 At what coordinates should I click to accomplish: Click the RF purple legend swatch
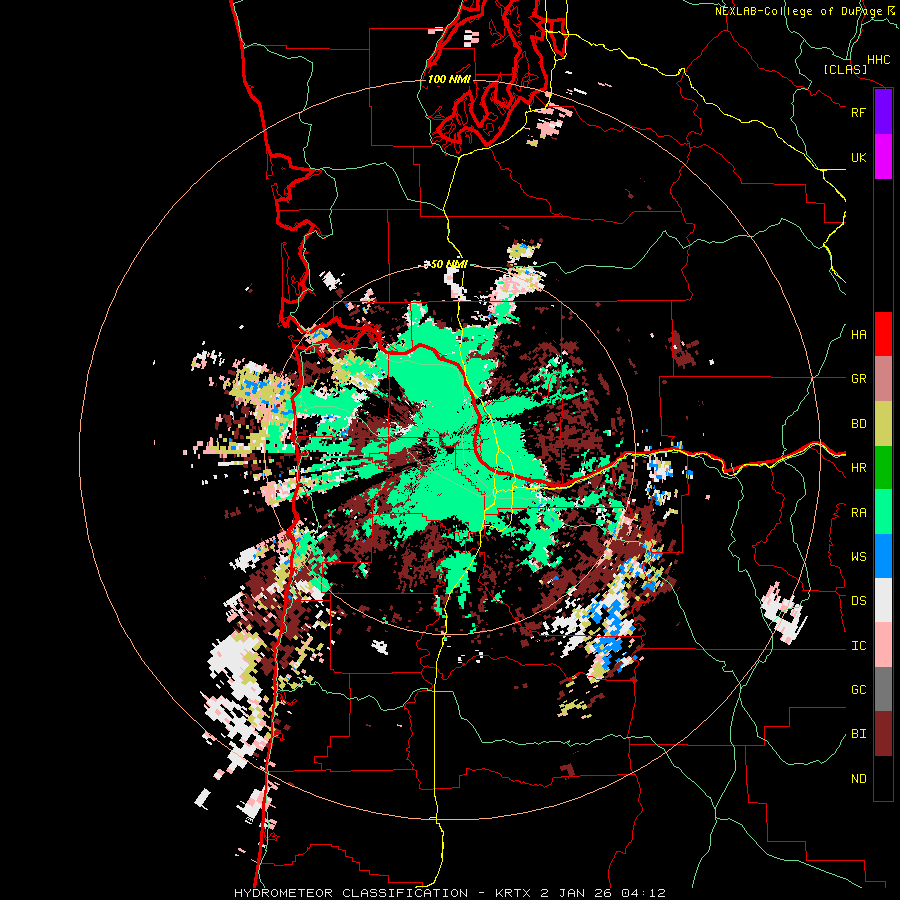(883, 112)
